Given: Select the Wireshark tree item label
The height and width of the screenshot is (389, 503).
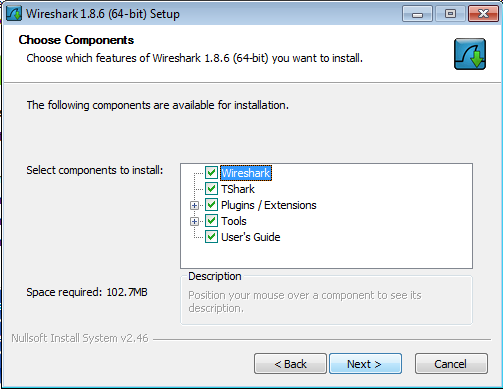Looking at the screenshot, I should click(x=246, y=173).
